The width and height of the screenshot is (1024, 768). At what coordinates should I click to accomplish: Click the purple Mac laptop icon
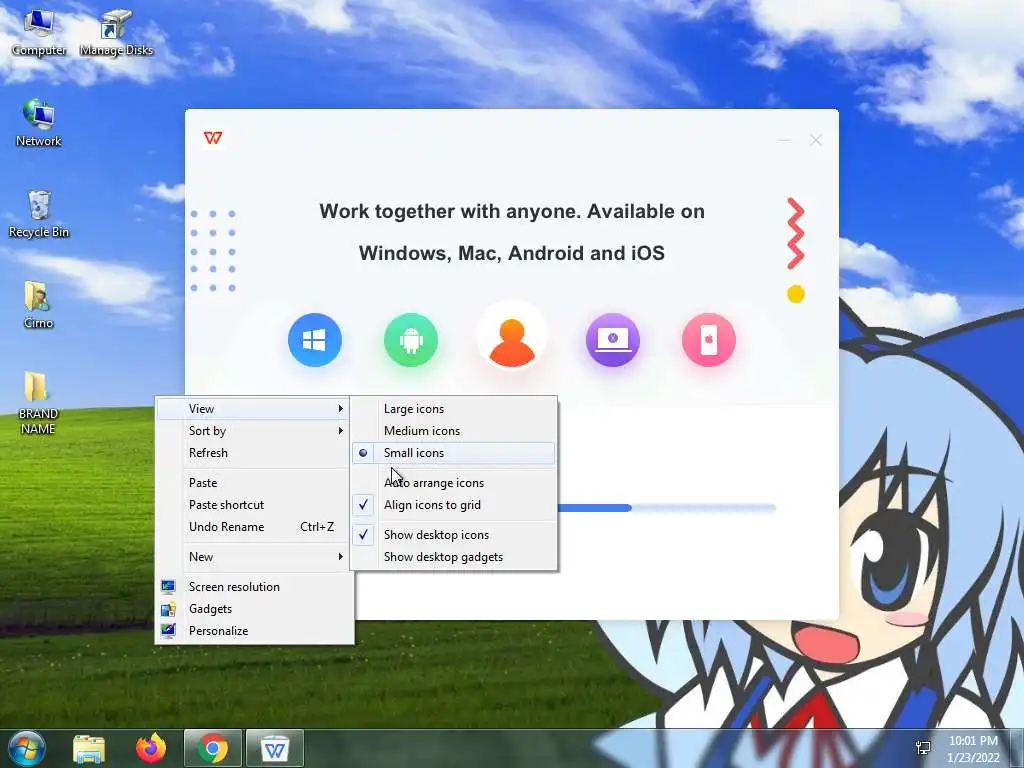613,340
